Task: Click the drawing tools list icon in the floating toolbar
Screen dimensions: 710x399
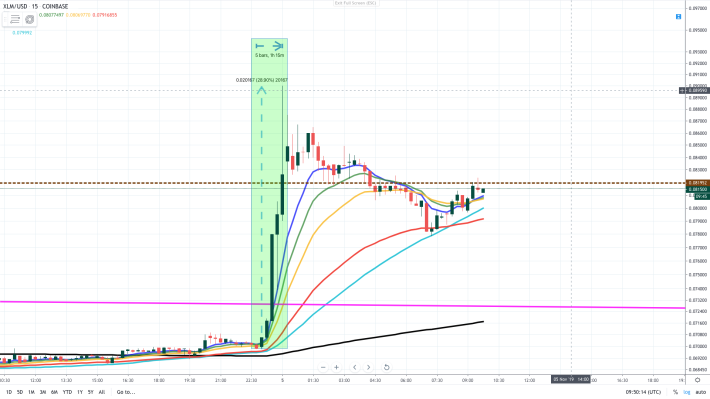Action: (x=15, y=19)
